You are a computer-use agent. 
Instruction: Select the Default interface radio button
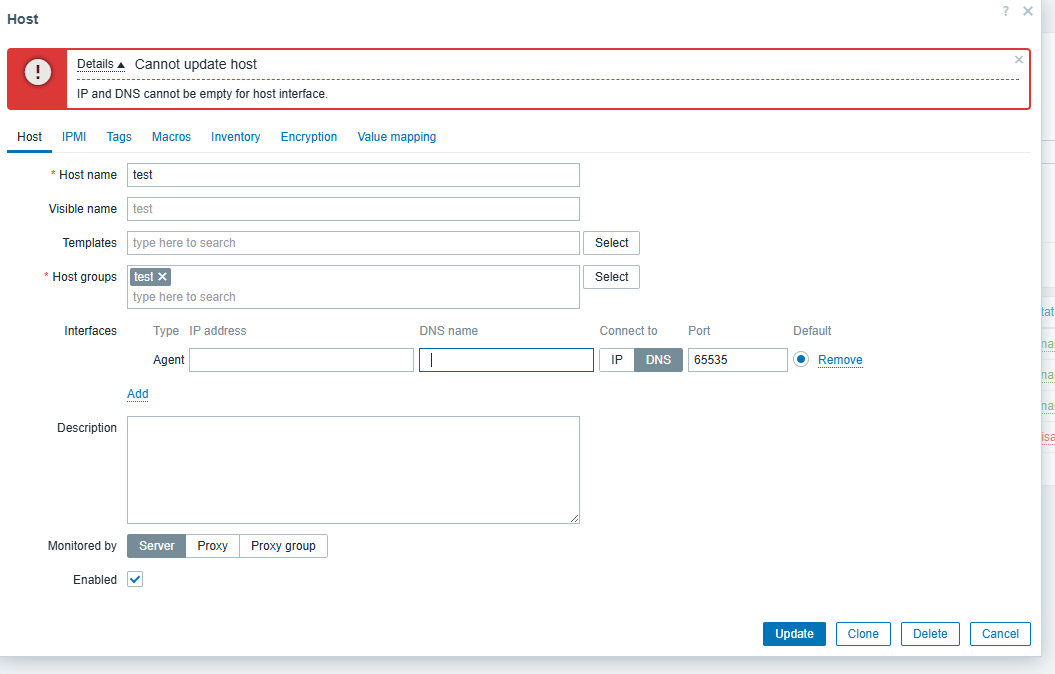tap(801, 360)
